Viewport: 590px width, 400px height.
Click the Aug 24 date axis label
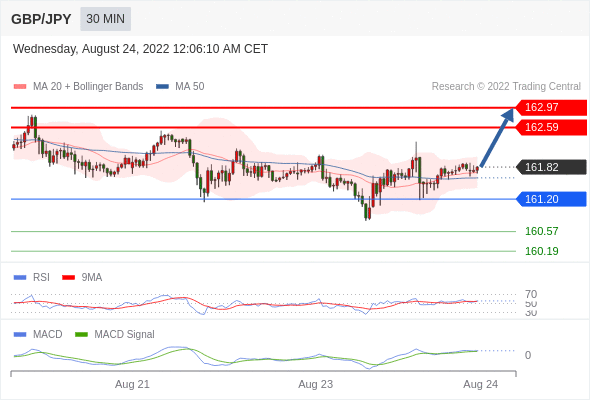tap(481, 384)
